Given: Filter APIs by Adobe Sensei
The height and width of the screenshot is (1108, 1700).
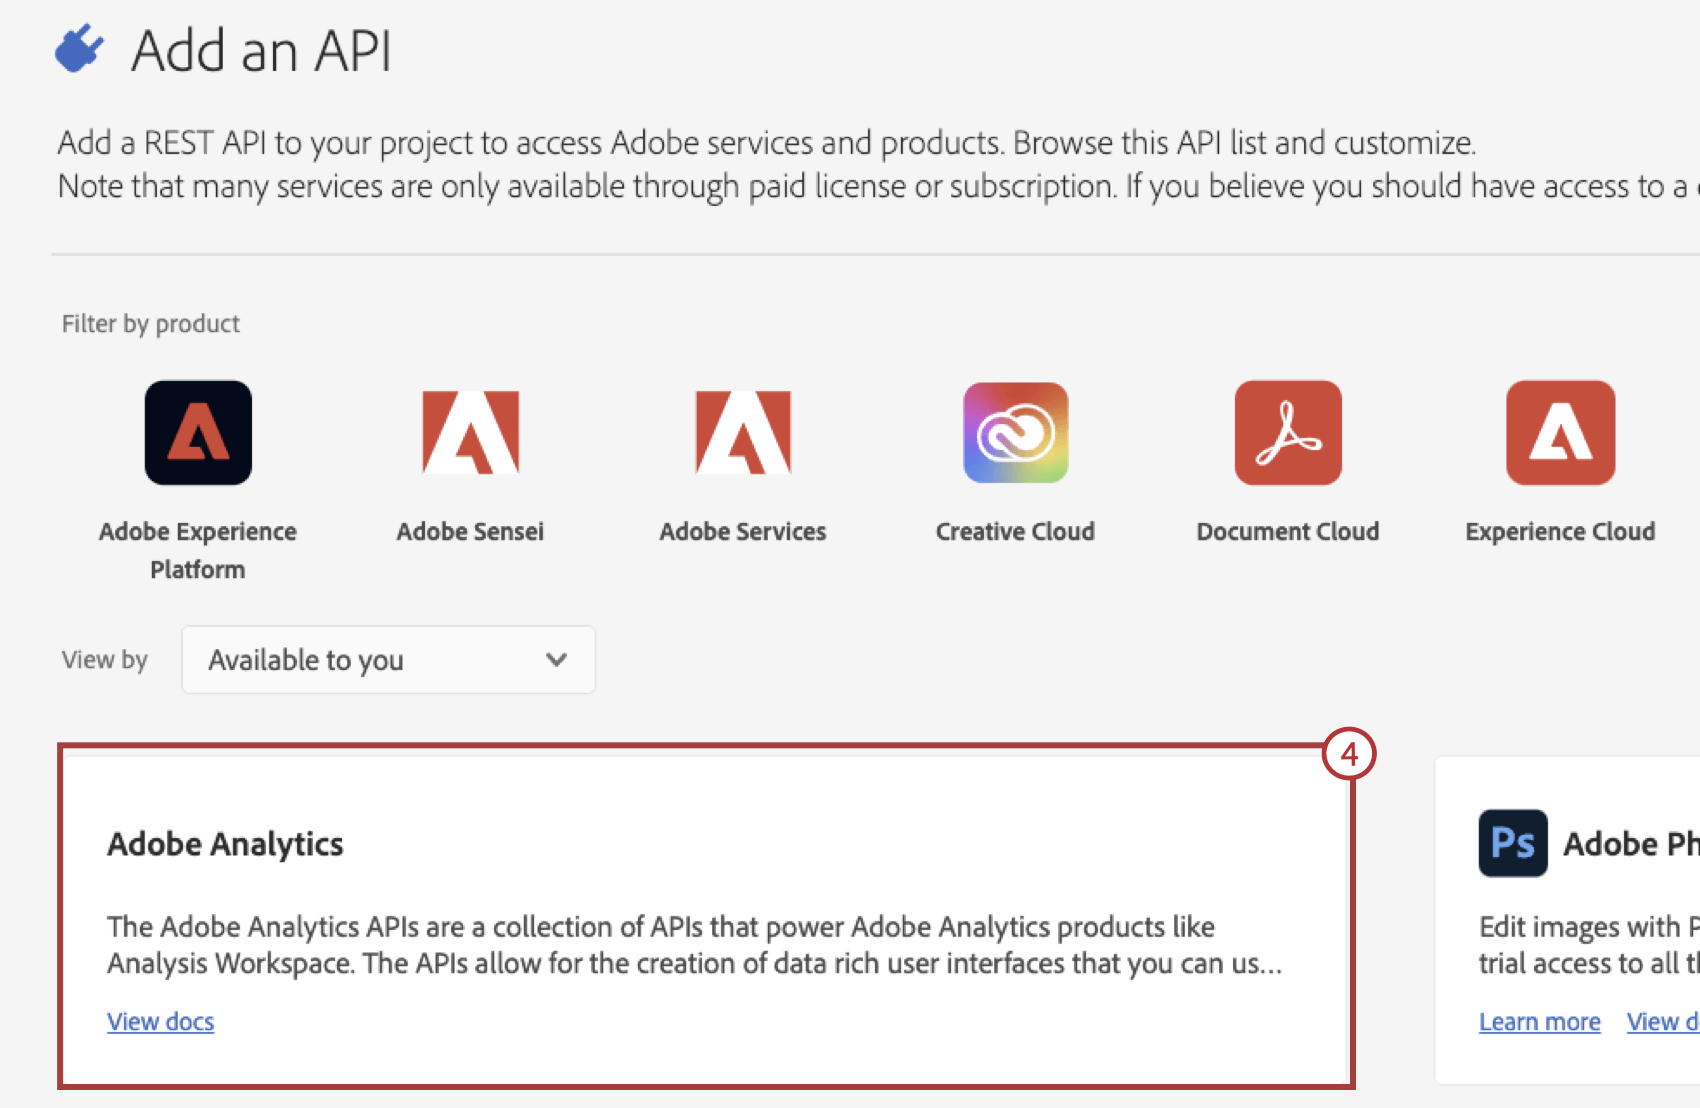Looking at the screenshot, I should (x=470, y=432).
